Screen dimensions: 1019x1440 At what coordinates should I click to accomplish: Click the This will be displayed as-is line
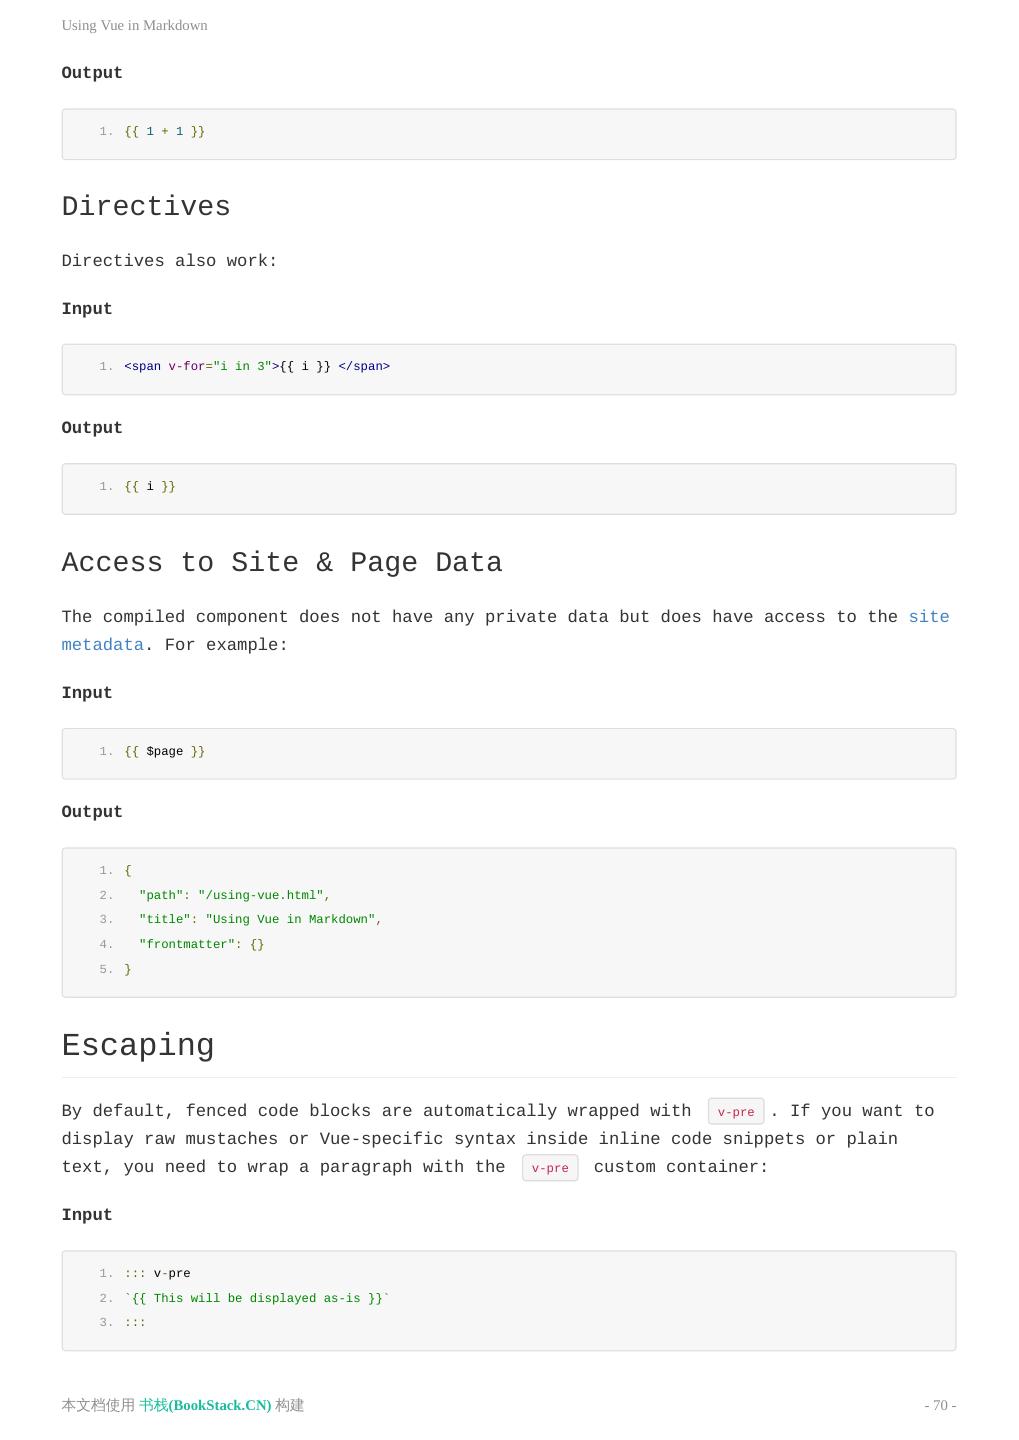coord(257,1298)
